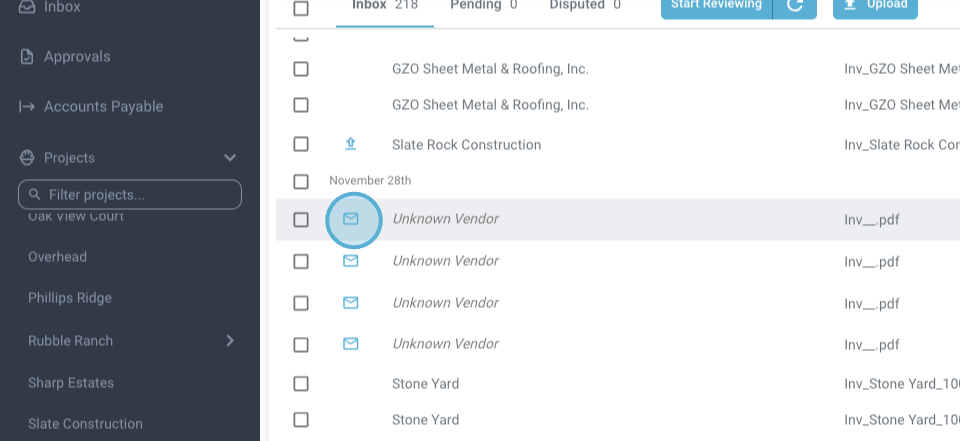Viewport: 960px width, 441px height.
Task: Tick the select-all checkbox beside the Inbox tab
Action: (x=301, y=8)
